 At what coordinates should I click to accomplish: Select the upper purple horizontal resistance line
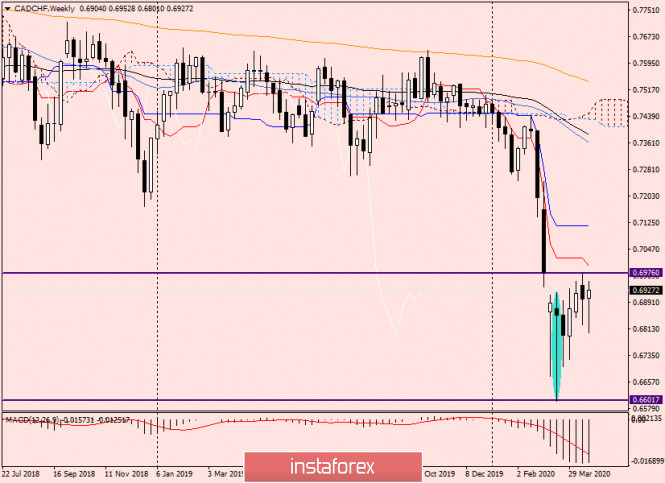coord(300,272)
